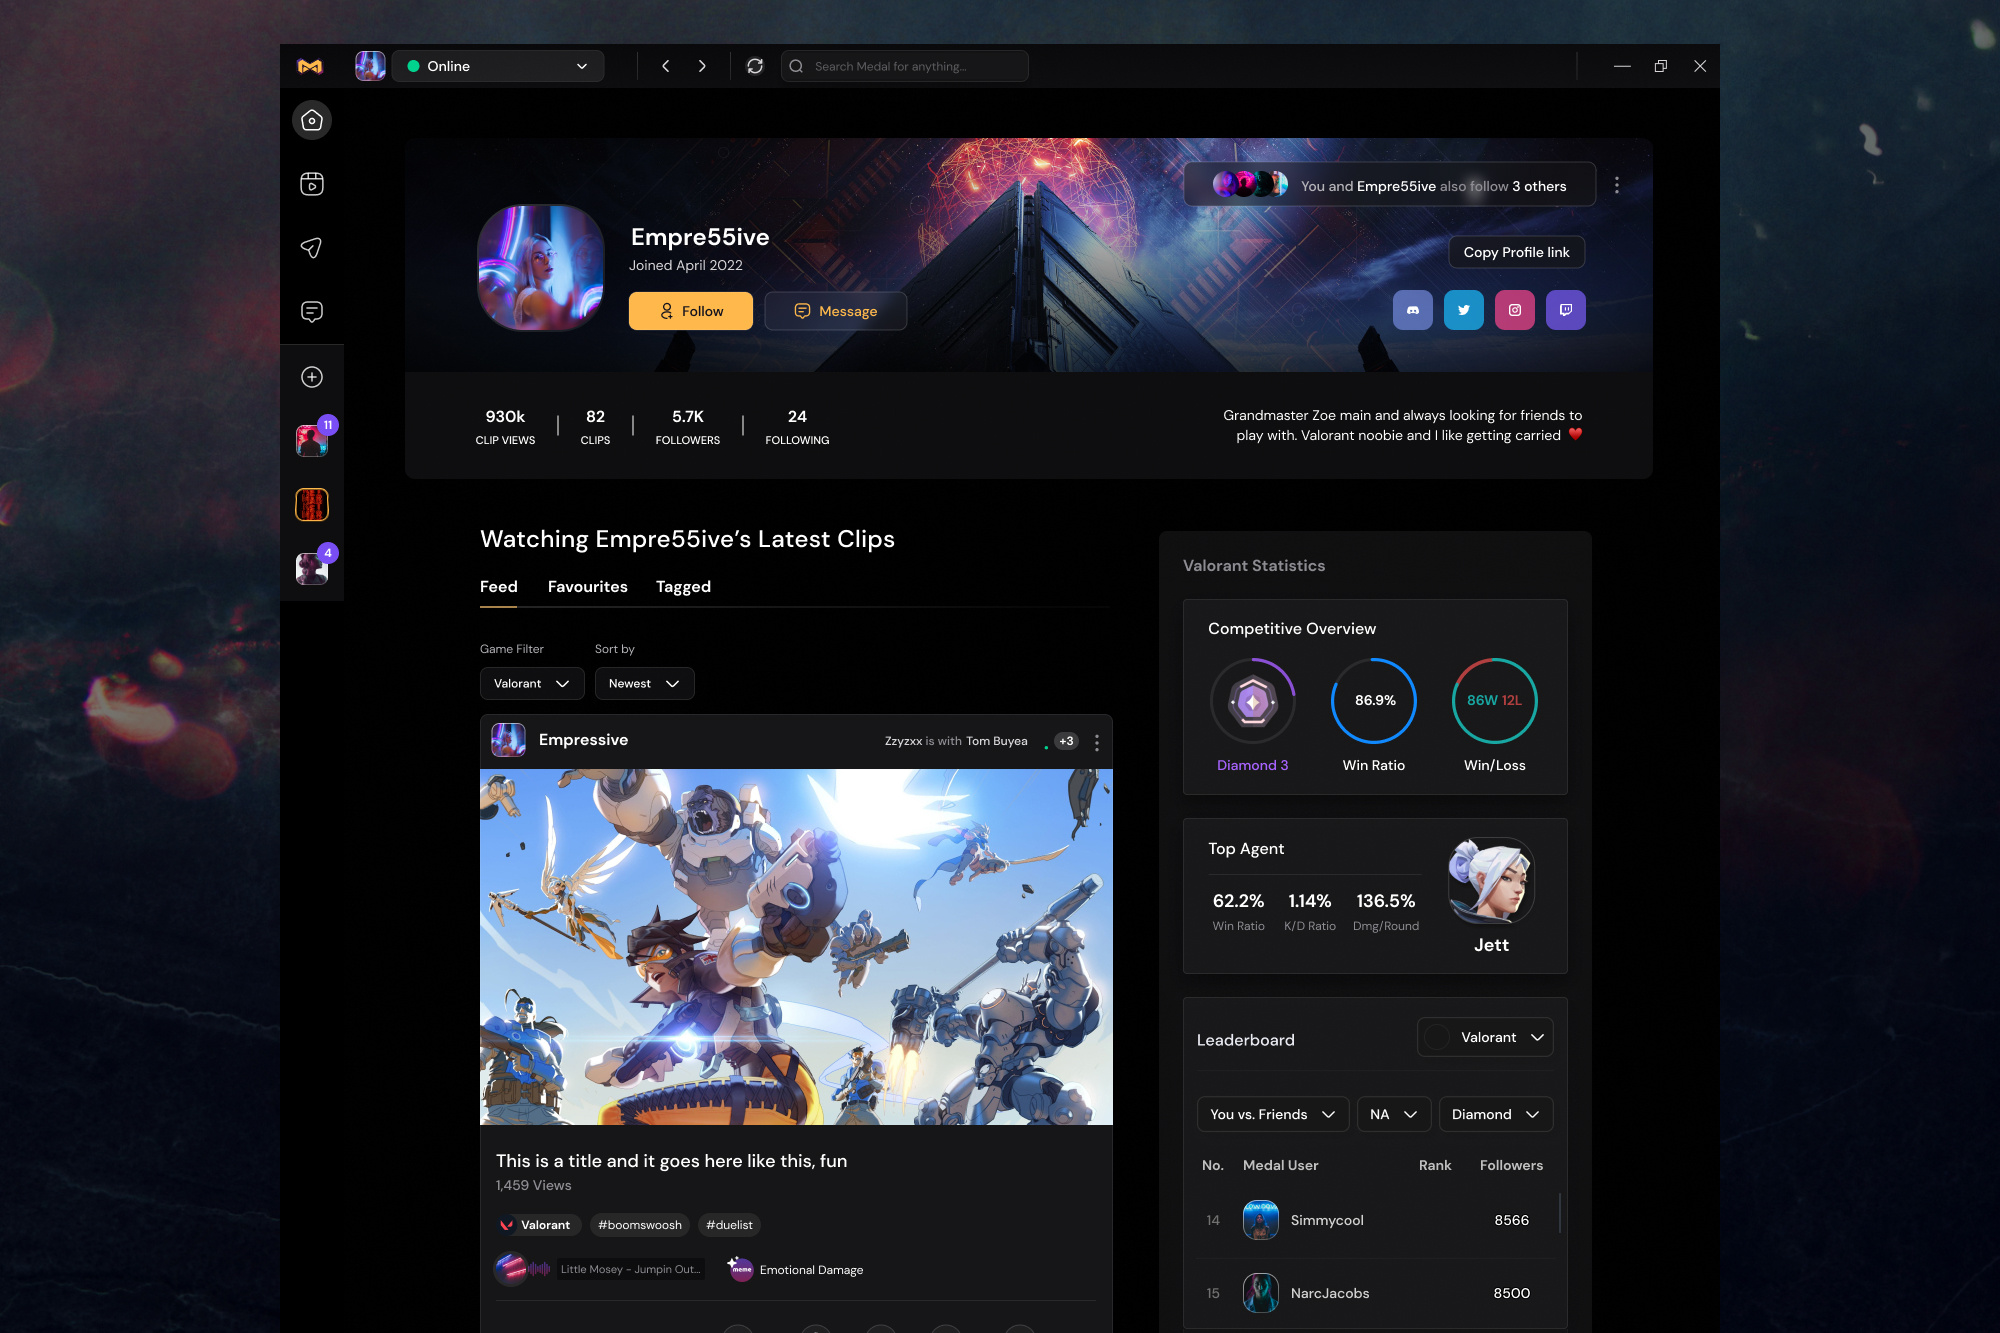
Task: Open the 24 following list
Action: pyautogui.click(x=797, y=426)
